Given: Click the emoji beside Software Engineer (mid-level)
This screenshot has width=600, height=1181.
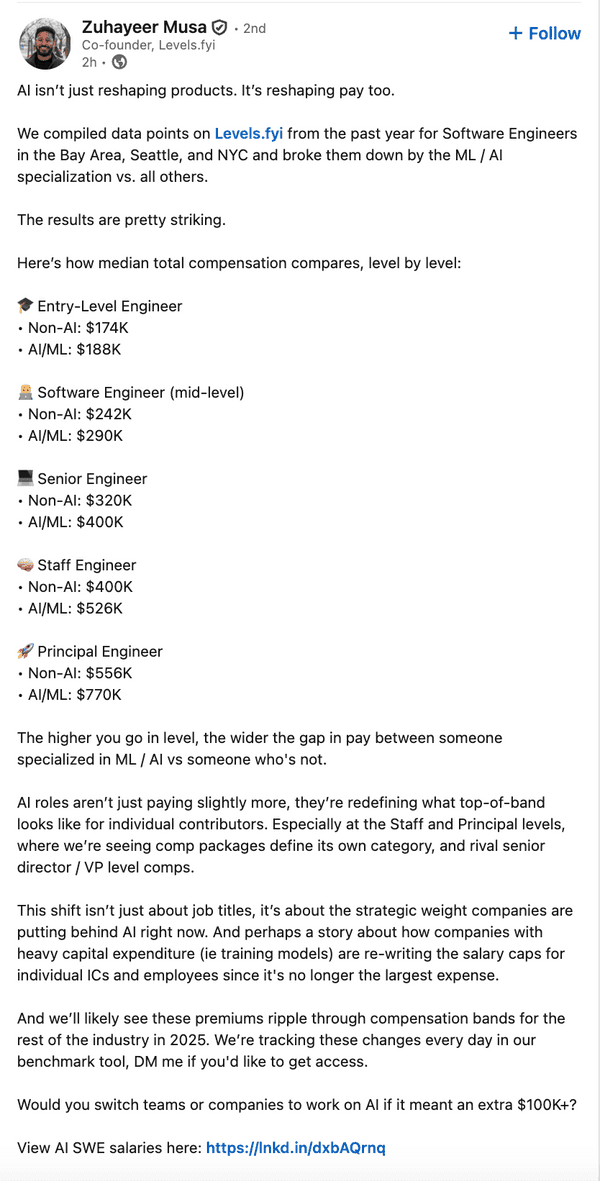Looking at the screenshot, I should (25, 392).
